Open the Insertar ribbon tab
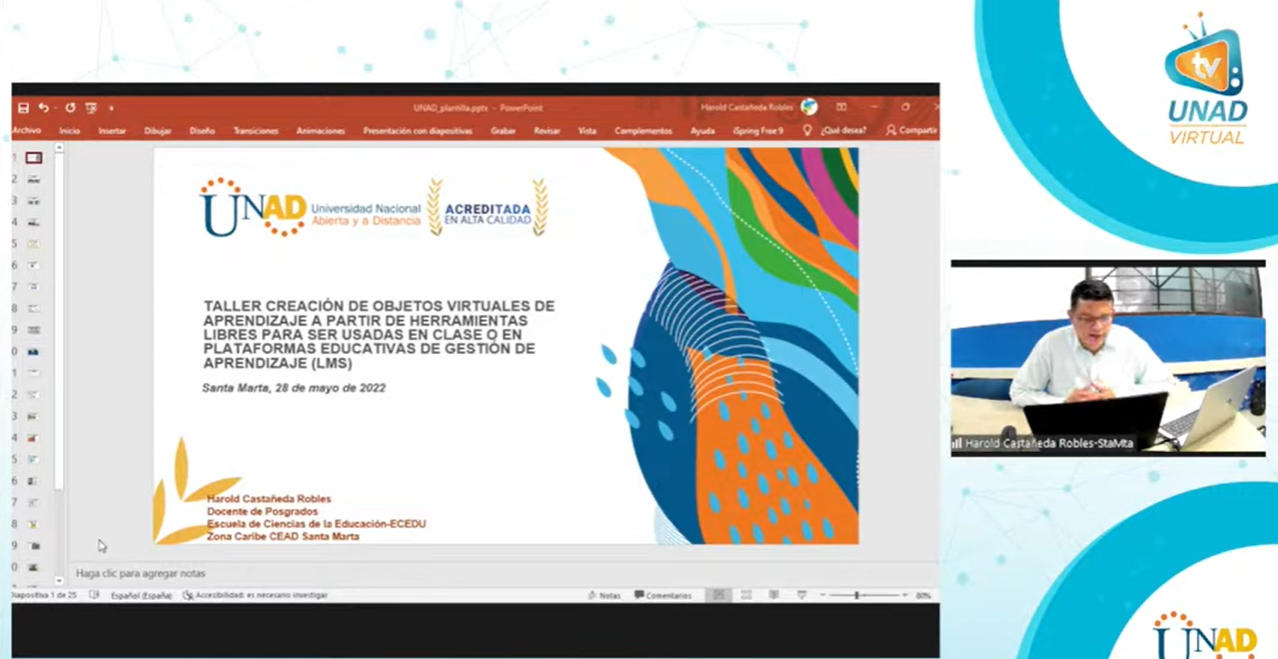Viewport: 1278px width, 659px height. 112,131
